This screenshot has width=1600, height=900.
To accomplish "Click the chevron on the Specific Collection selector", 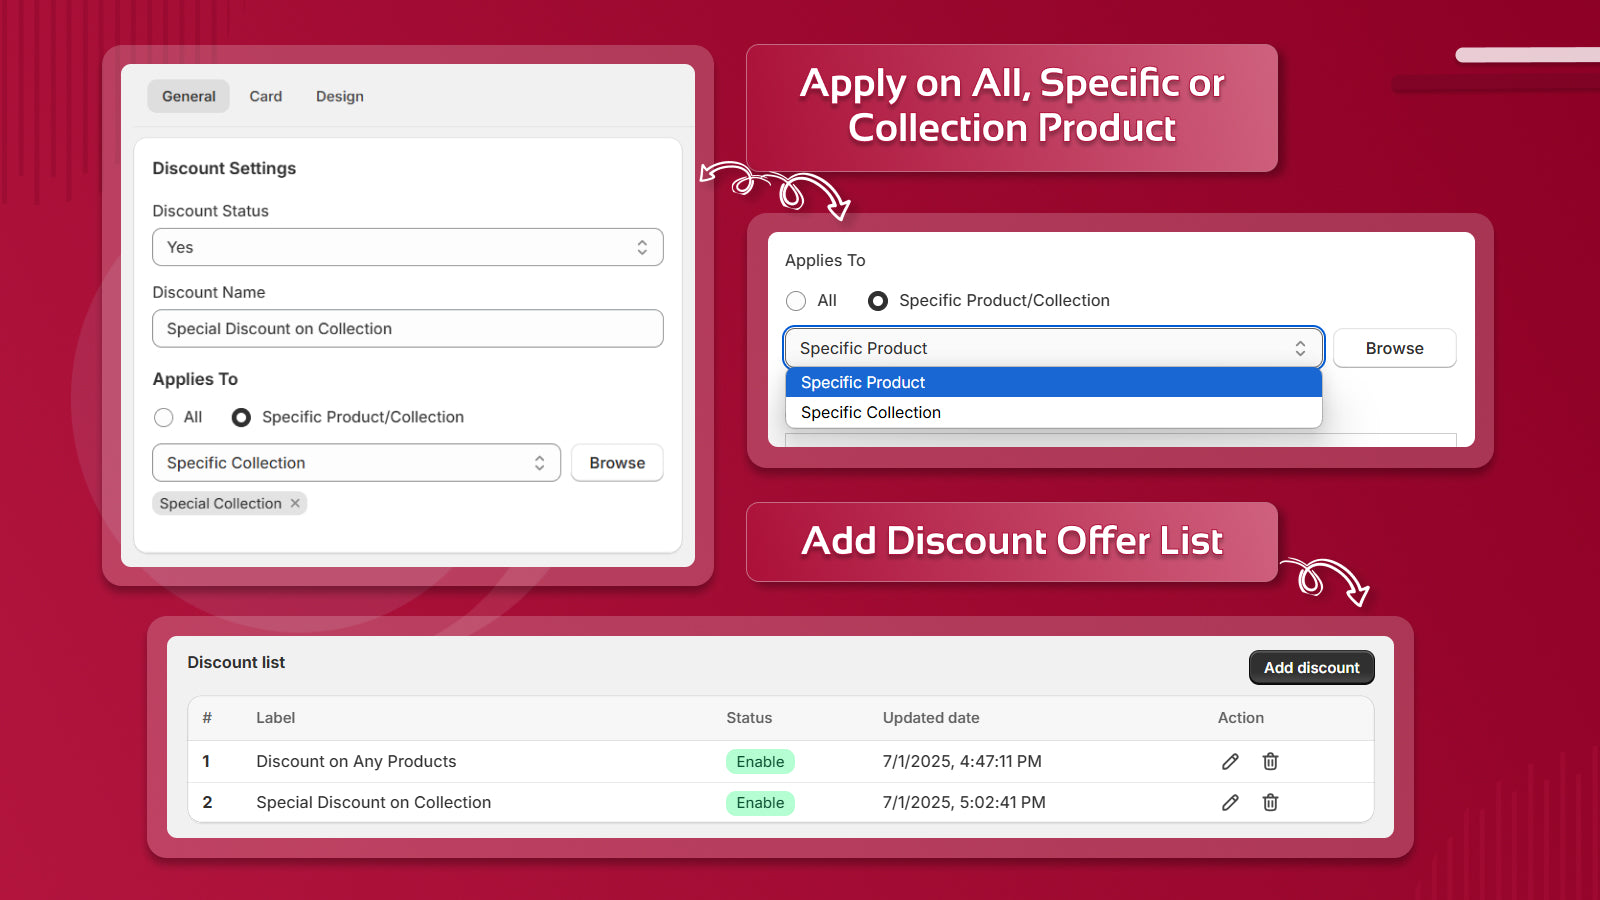I will click(x=542, y=462).
